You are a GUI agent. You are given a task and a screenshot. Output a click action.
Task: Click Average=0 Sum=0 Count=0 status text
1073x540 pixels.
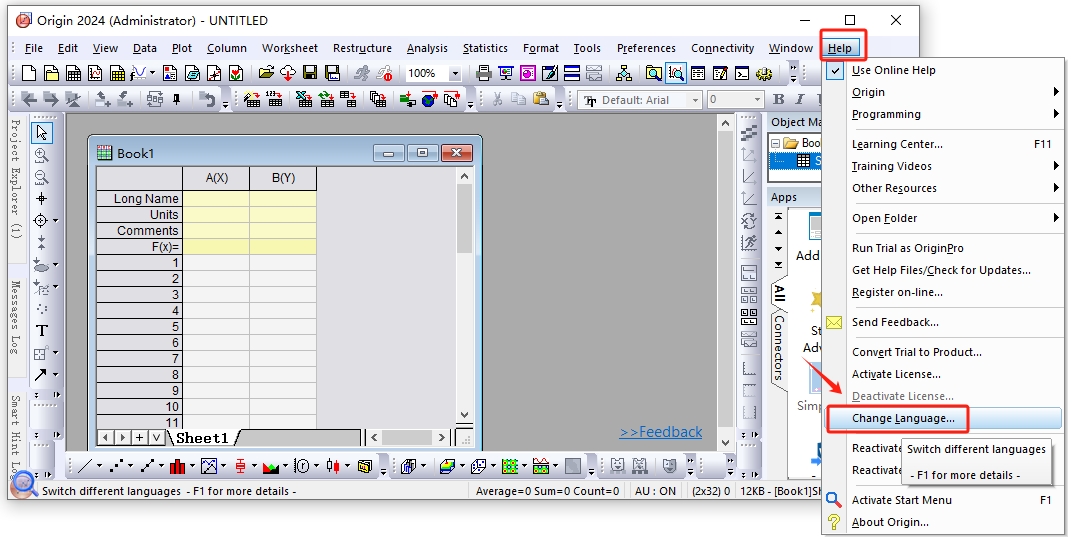(x=547, y=491)
